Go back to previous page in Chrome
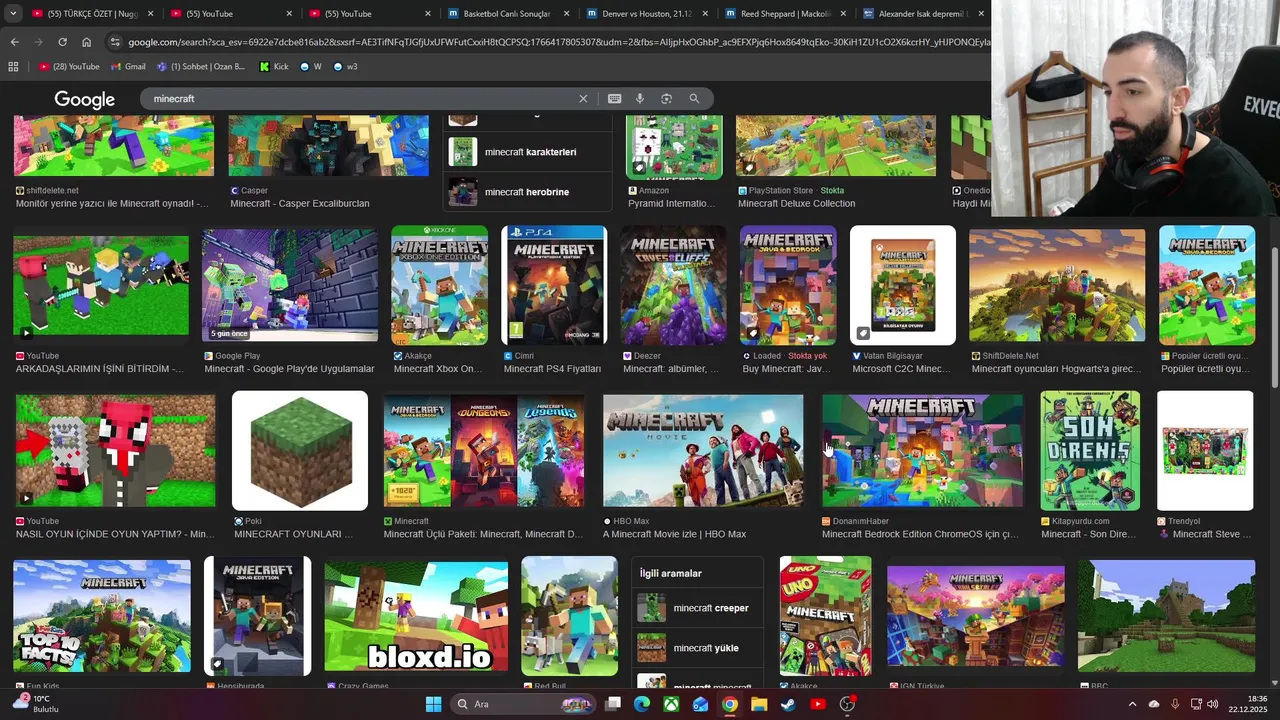The width and height of the screenshot is (1280, 720). click(14, 42)
